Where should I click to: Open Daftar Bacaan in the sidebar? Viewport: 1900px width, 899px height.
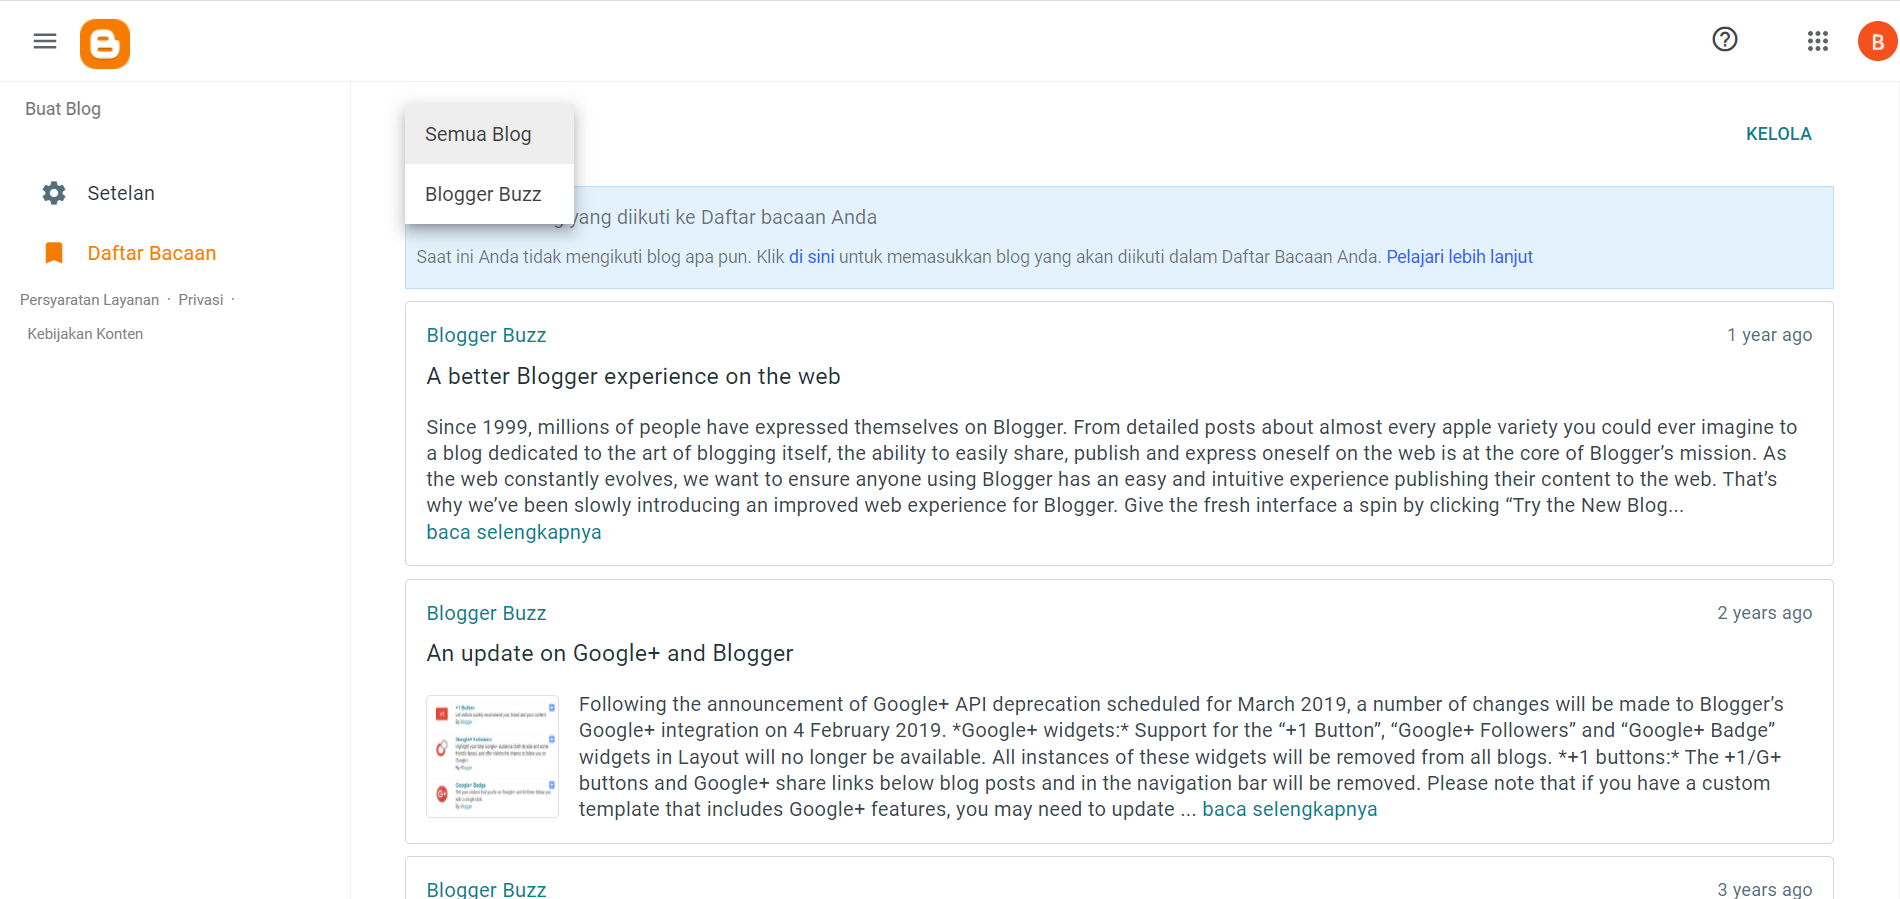coord(152,253)
